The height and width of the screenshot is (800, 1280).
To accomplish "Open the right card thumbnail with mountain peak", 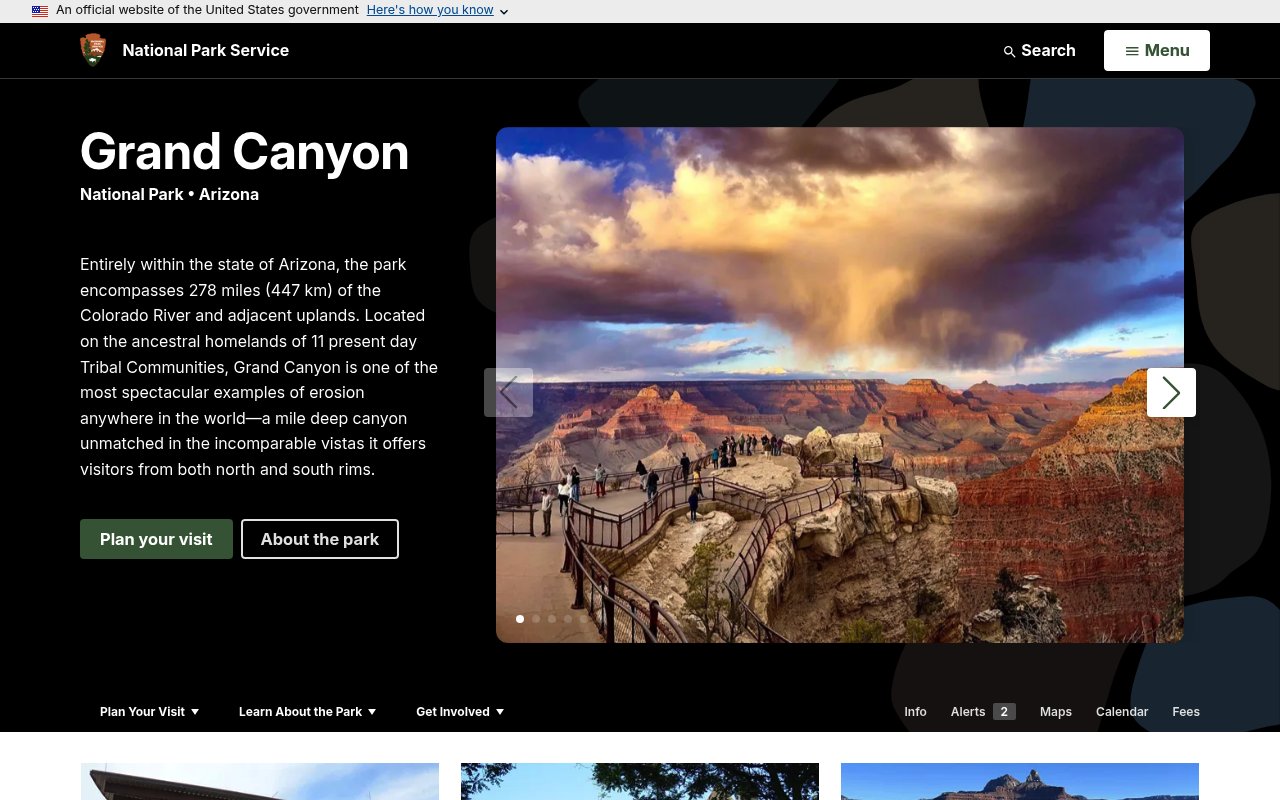I will click(x=1020, y=781).
